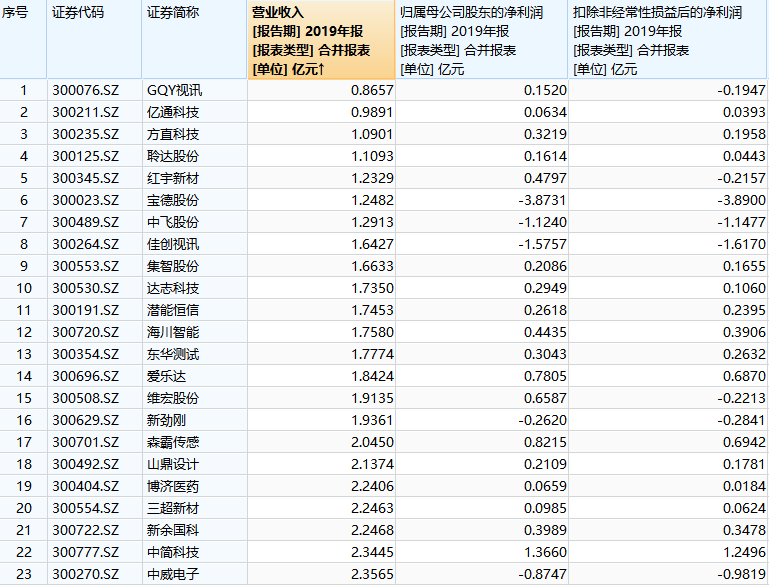This screenshot has height=585, width=769.
Task: Select stock code 300701.SZ
Action: click(86, 442)
